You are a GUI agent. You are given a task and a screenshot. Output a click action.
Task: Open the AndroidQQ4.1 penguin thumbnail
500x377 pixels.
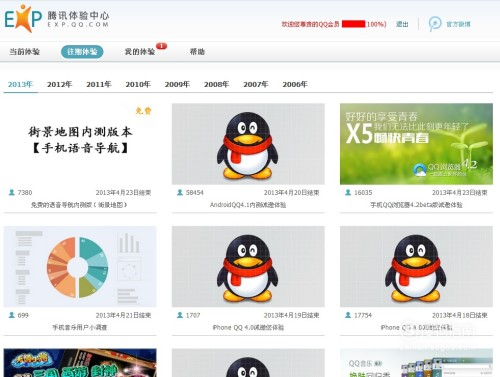pos(248,144)
